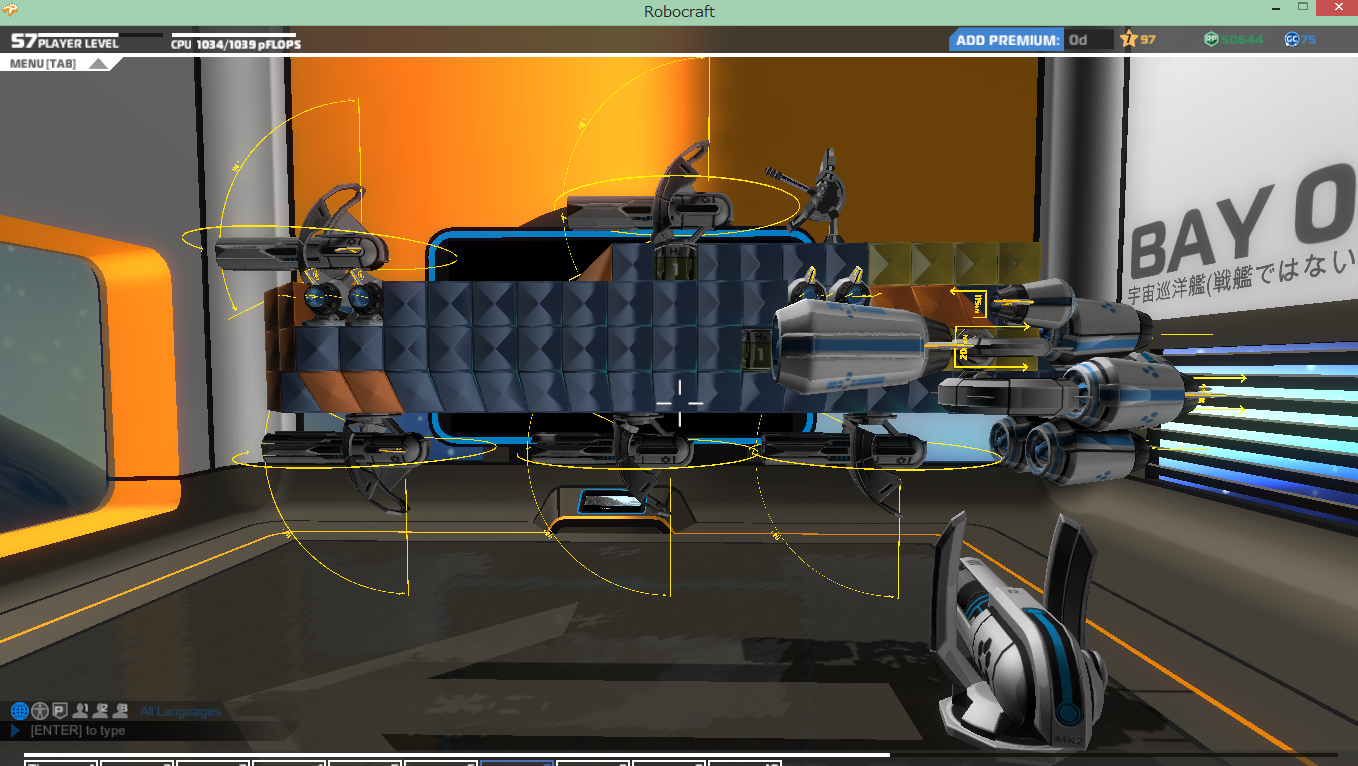The height and width of the screenshot is (766, 1358).
Task: Click the 57 PLAYER LEVEL label
Action: coord(64,42)
